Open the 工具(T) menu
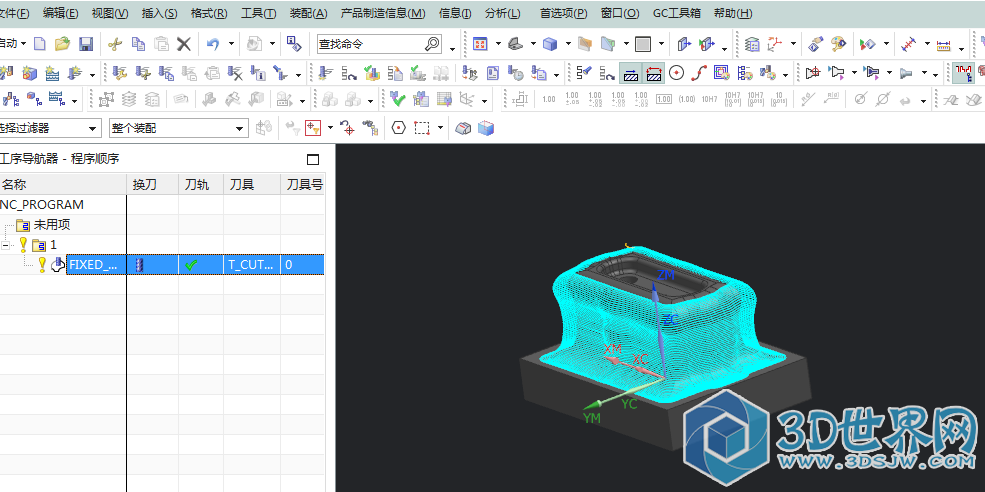 pos(259,13)
